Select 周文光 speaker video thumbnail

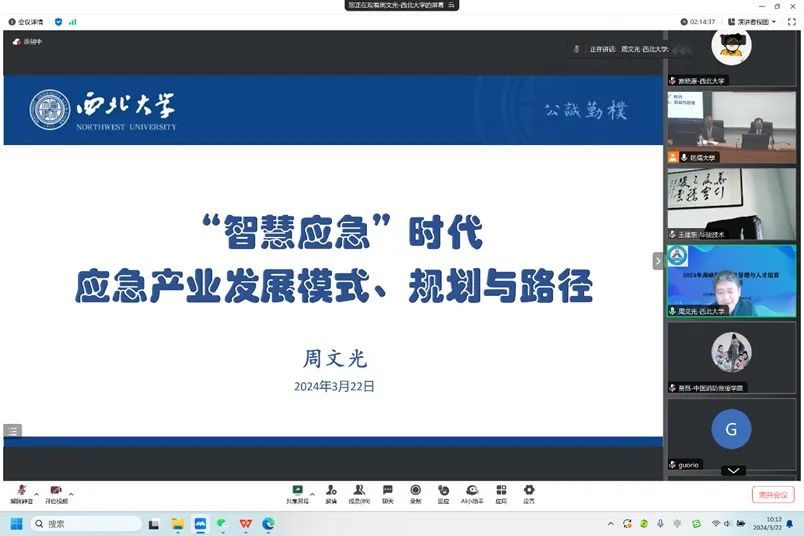coord(731,281)
